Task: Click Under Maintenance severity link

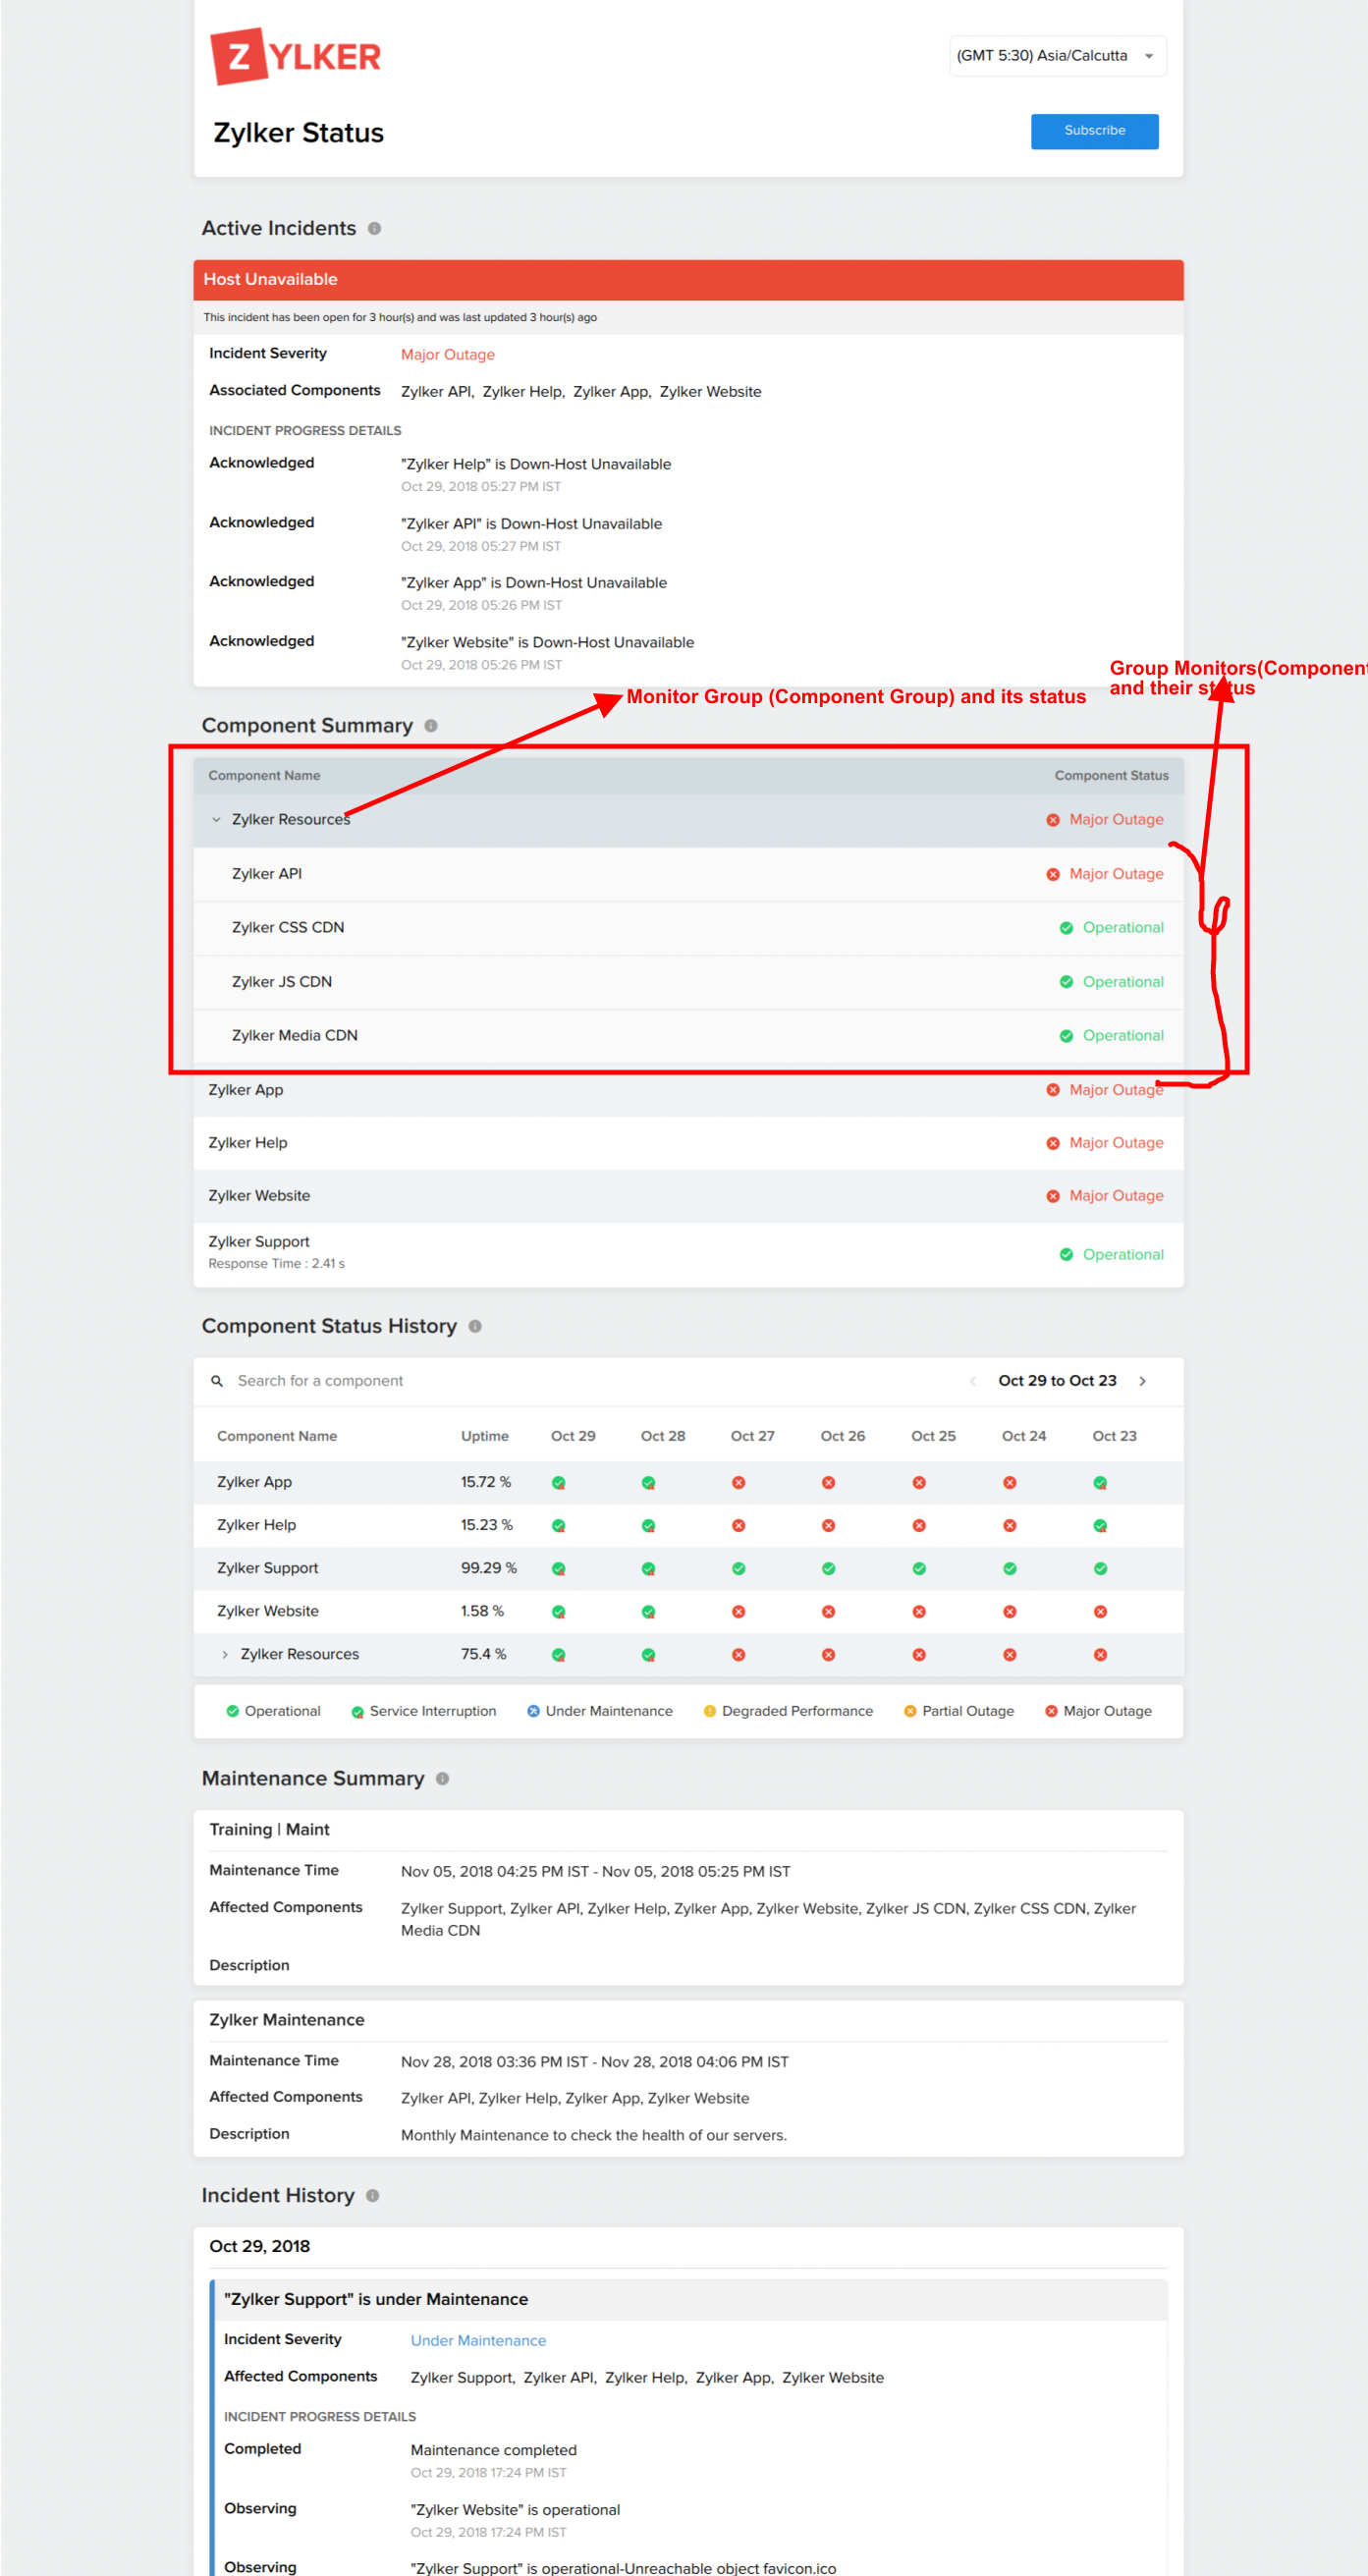Action: [x=478, y=2341]
